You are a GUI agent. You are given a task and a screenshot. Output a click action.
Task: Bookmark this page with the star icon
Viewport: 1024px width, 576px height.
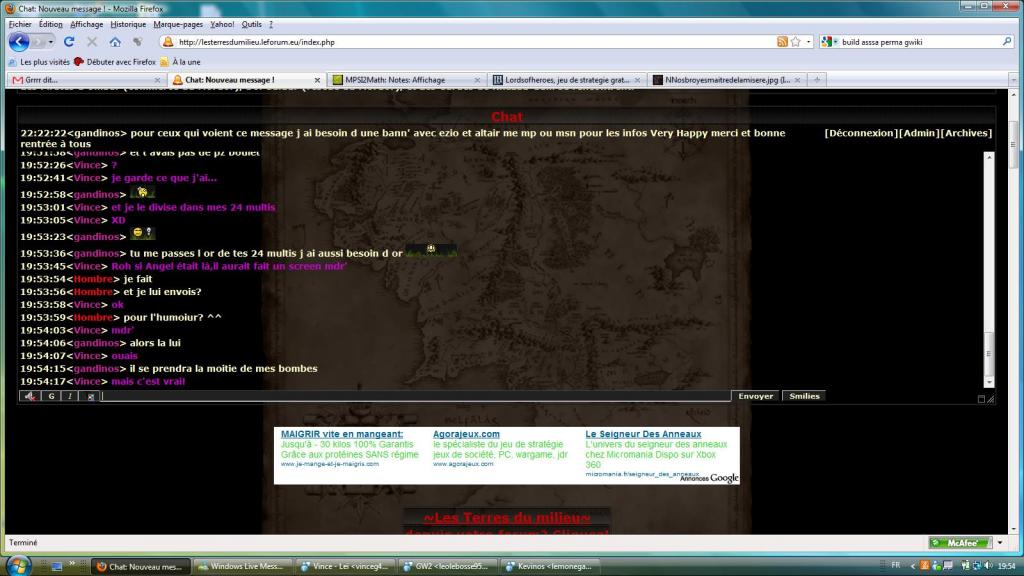(795, 42)
